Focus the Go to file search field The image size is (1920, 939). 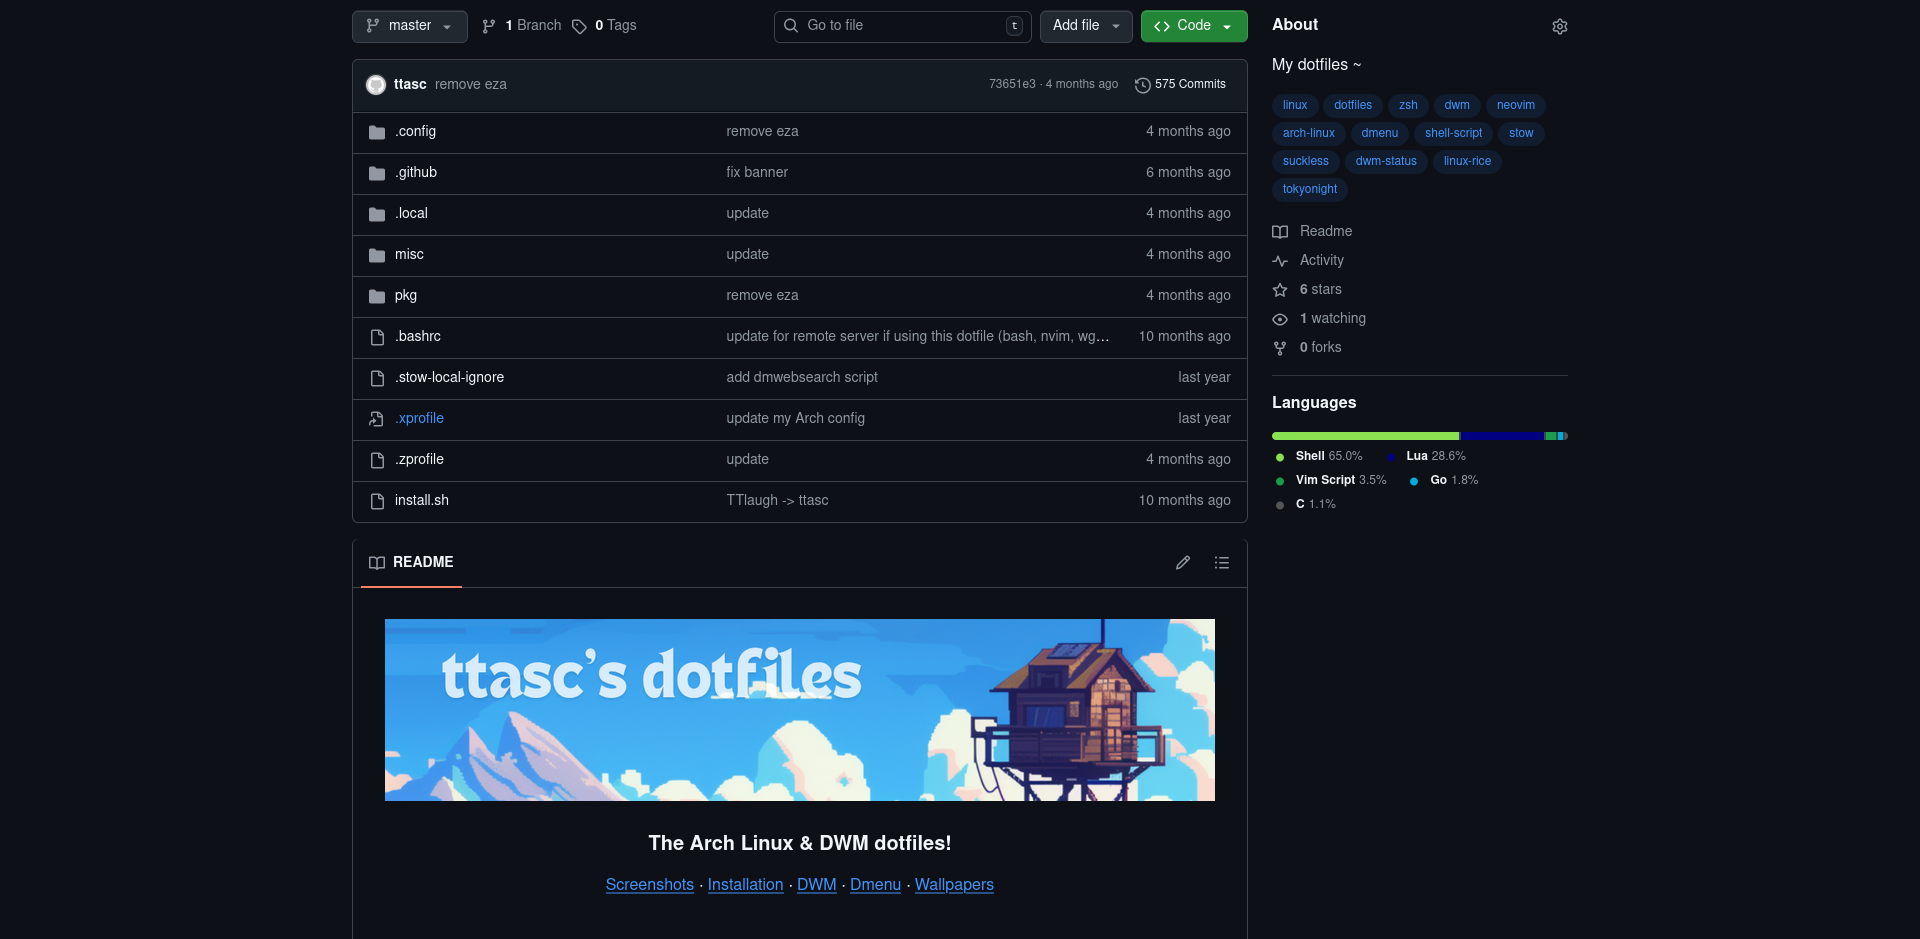[902, 26]
